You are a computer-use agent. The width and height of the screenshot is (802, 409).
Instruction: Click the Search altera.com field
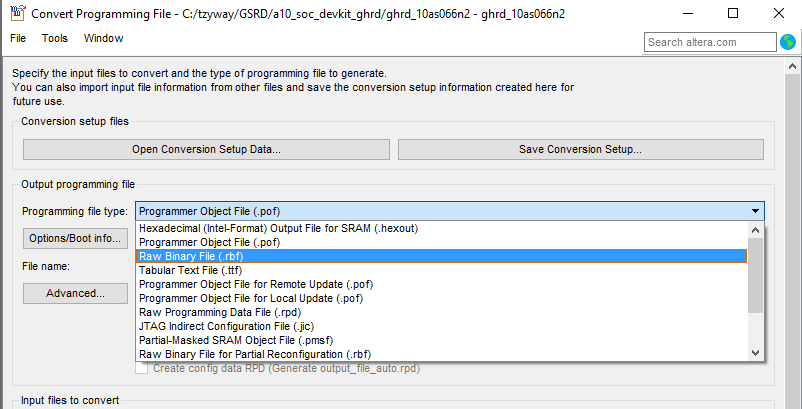pos(710,42)
